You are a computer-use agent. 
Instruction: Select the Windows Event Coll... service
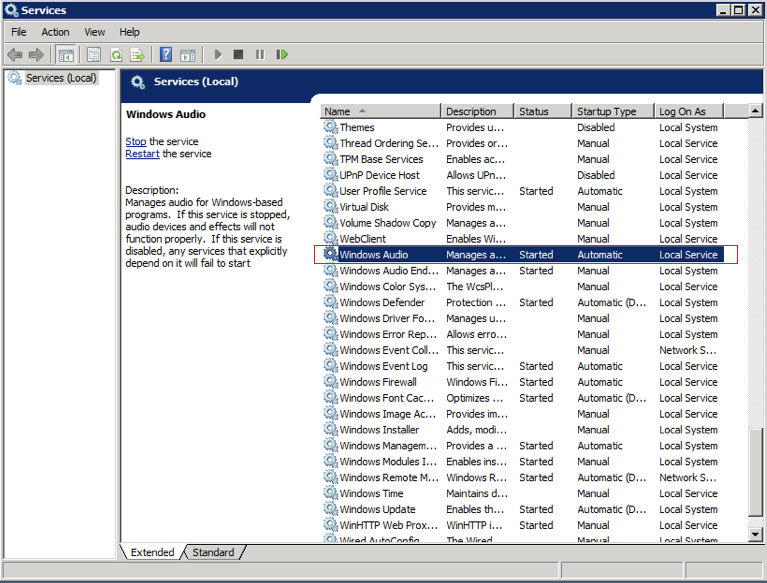point(522,350)
